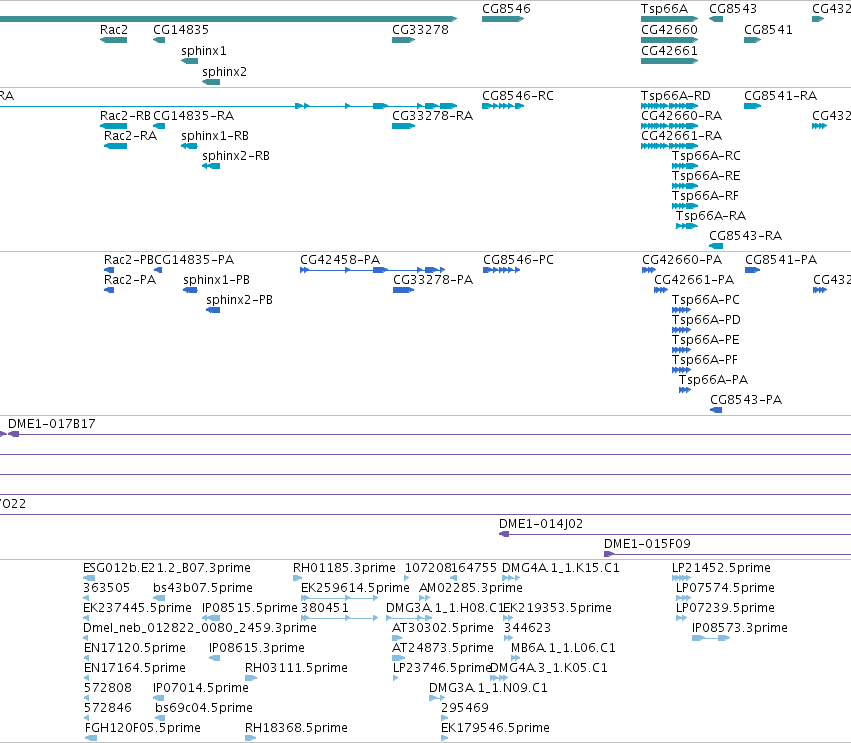Viewport: 851px width, 743px height.
Task: Select BAC clone DME1-015F09
Action: 727,555
